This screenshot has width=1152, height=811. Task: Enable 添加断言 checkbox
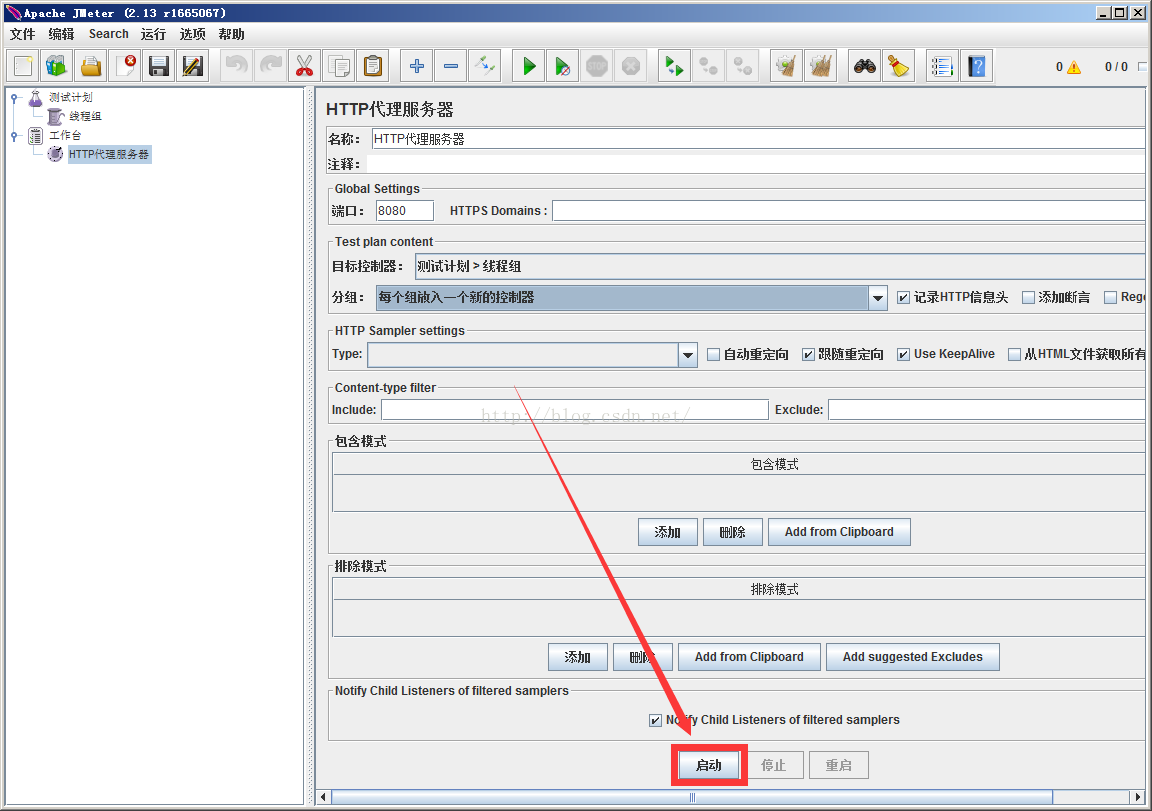tap(1029, 298)
